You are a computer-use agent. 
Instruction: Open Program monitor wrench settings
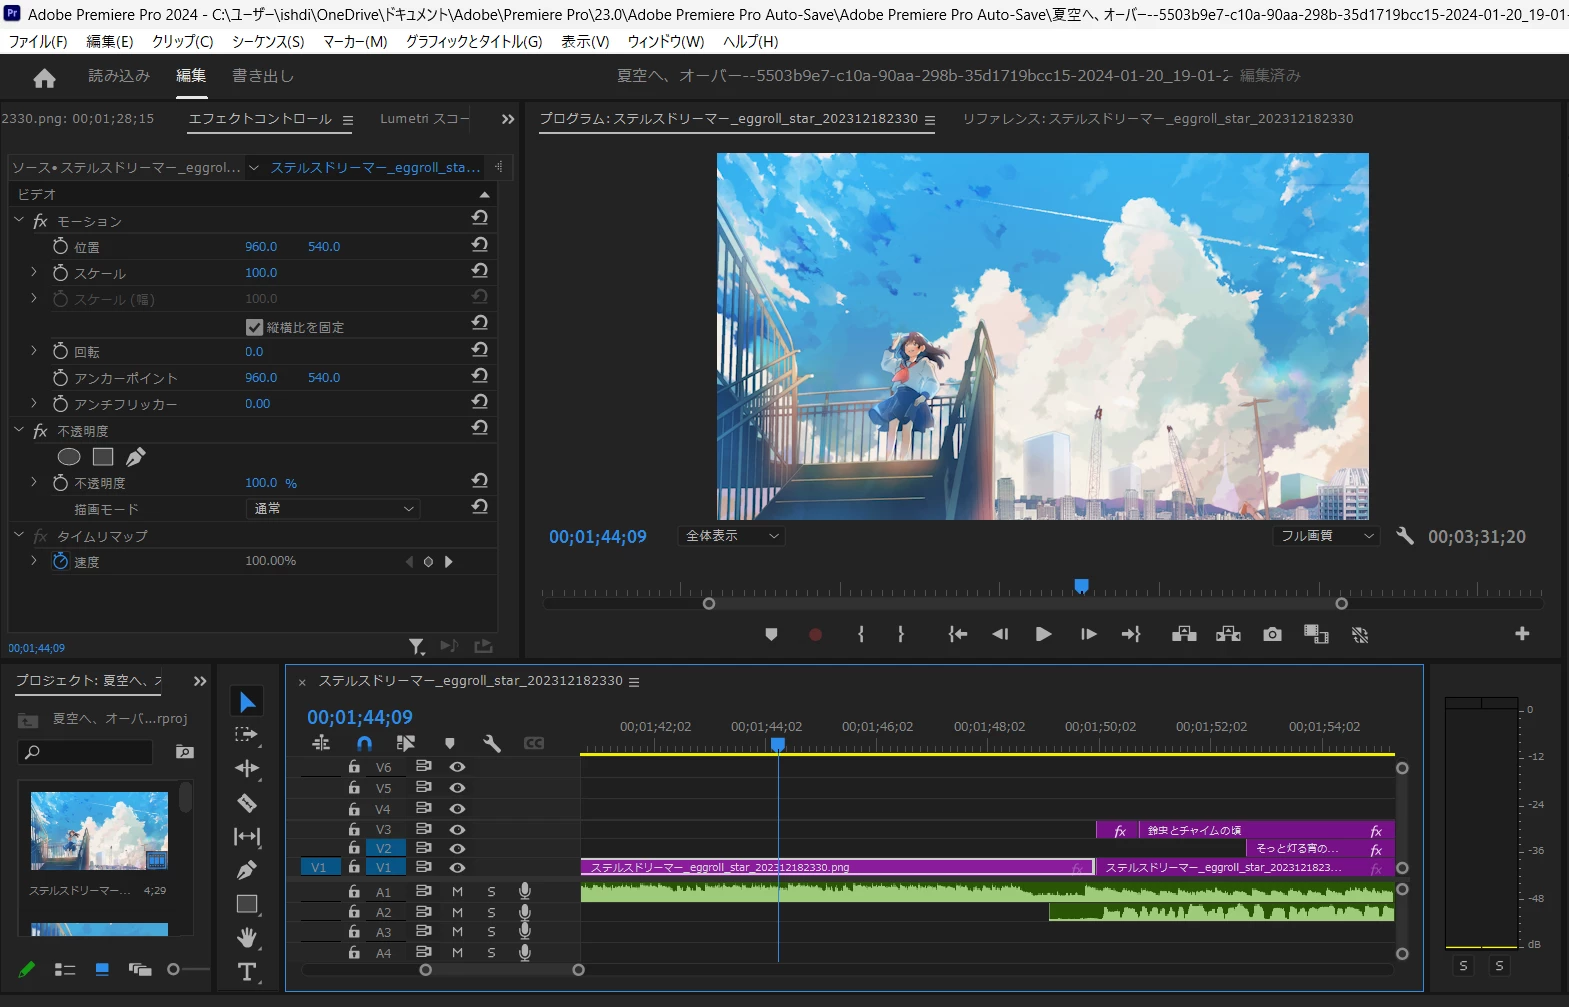1405,536
